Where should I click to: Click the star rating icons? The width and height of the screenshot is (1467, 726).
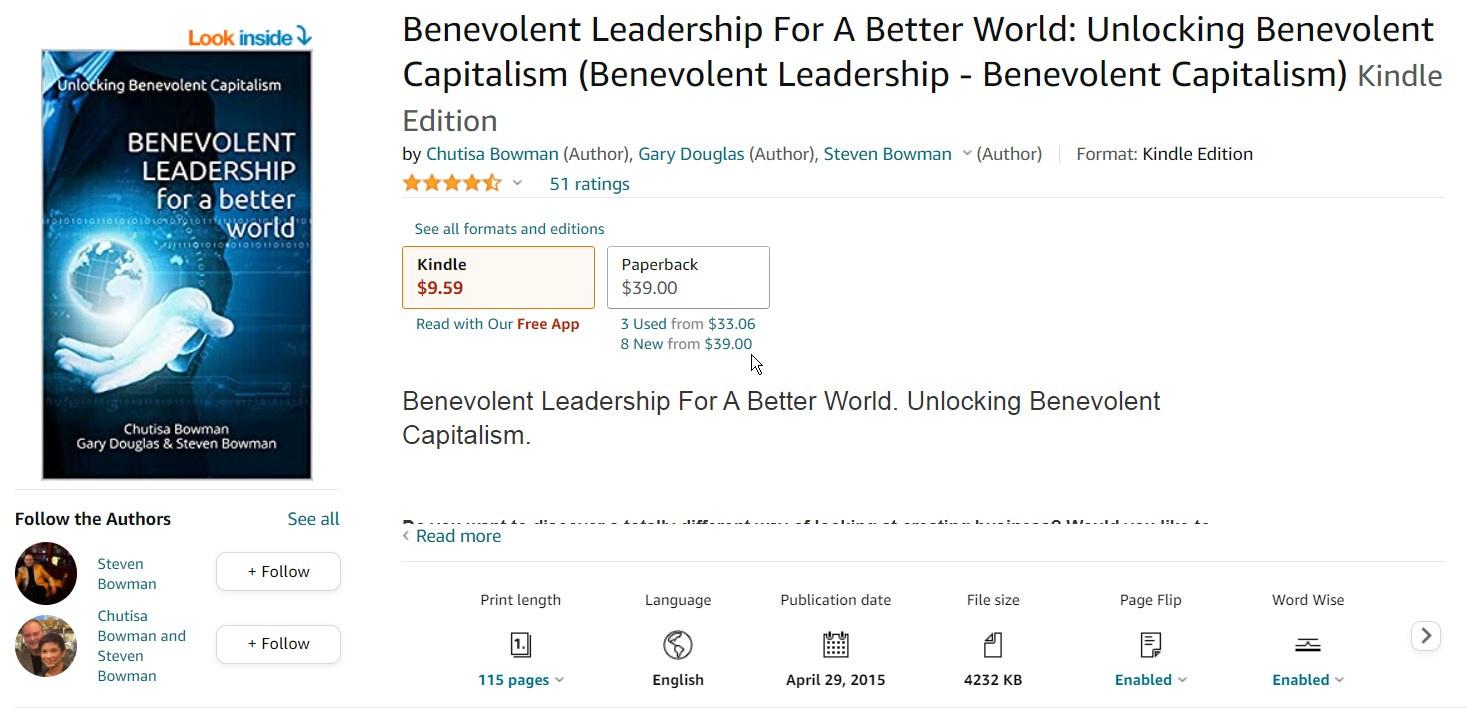click(451, 183)
